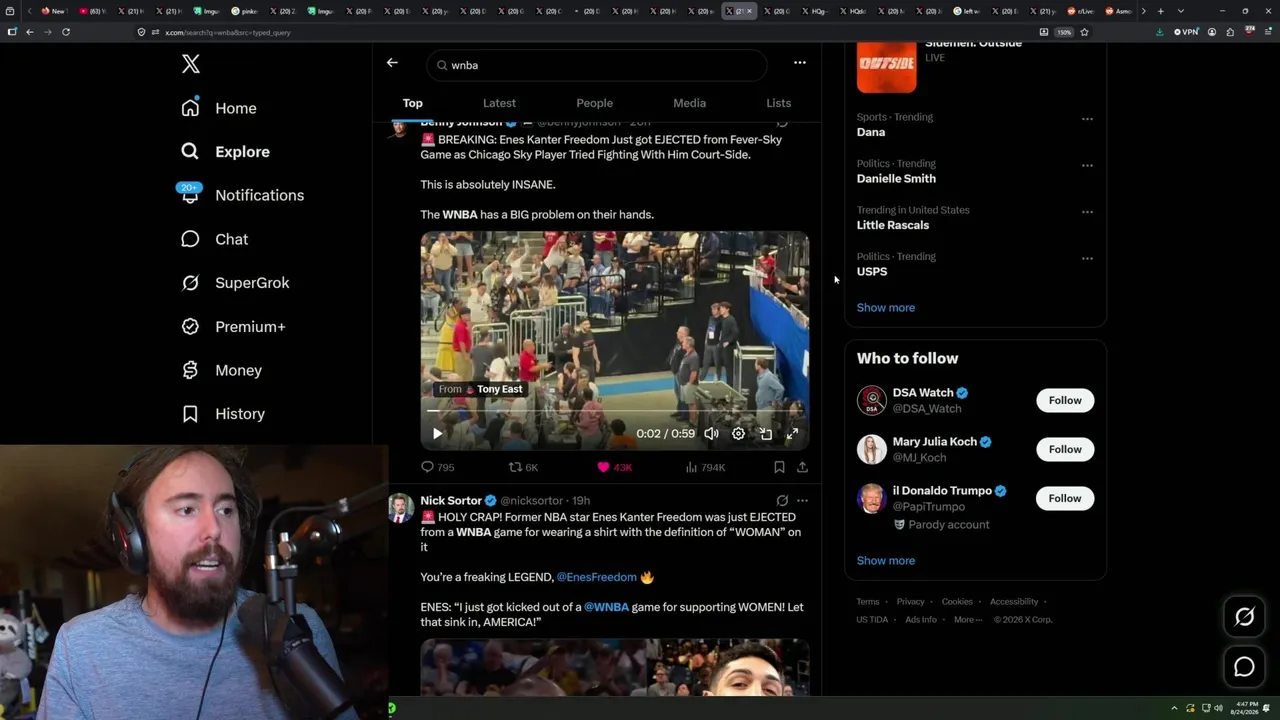Show hidden system tray icons
This screenshot has height=720, width=1280.
[1176, 708]
